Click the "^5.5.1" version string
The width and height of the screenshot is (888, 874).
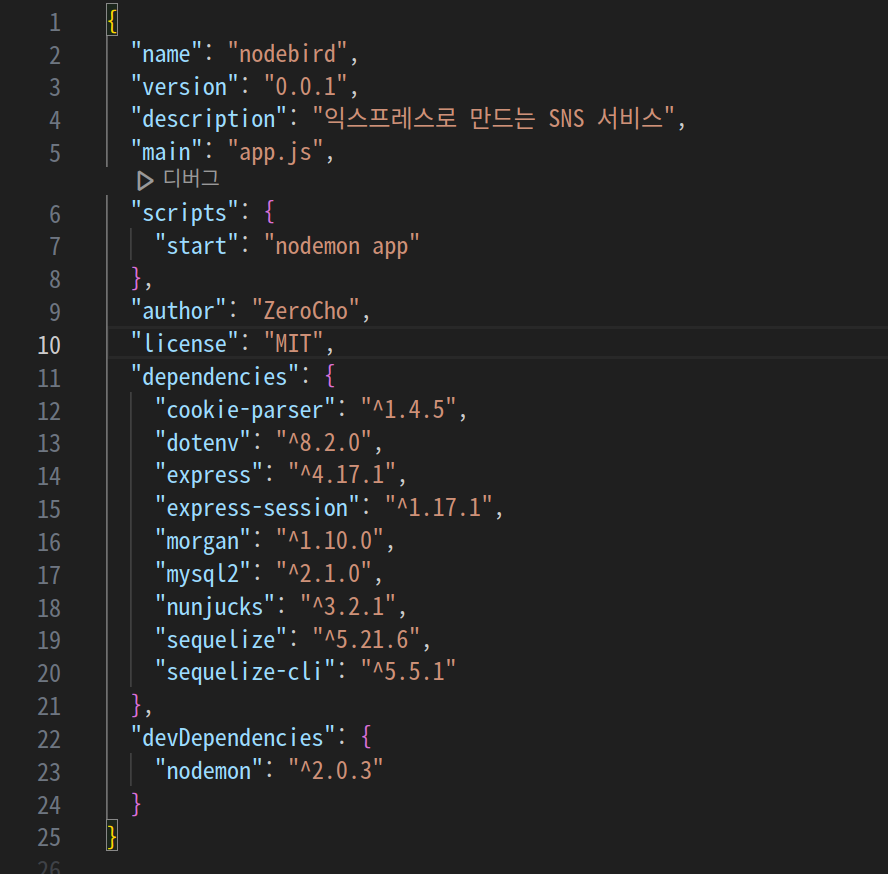click(408, 671)
